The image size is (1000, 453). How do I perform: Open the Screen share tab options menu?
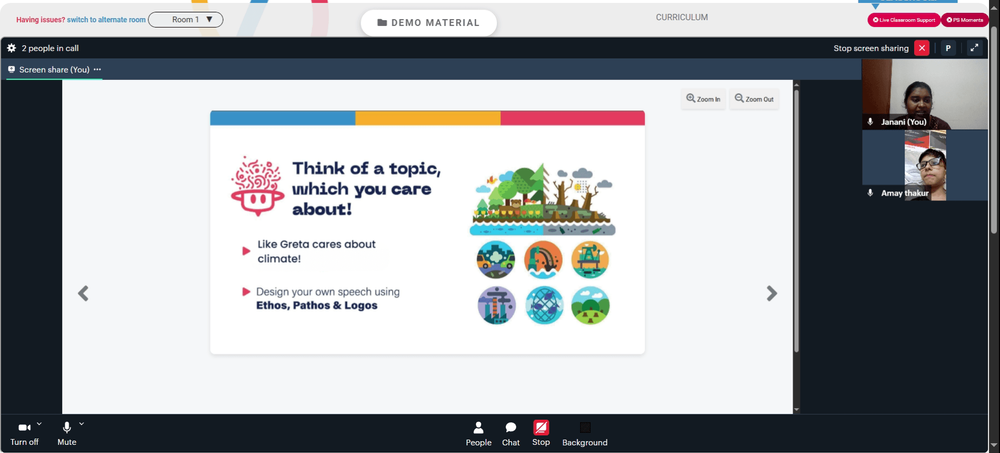point(97,70)
